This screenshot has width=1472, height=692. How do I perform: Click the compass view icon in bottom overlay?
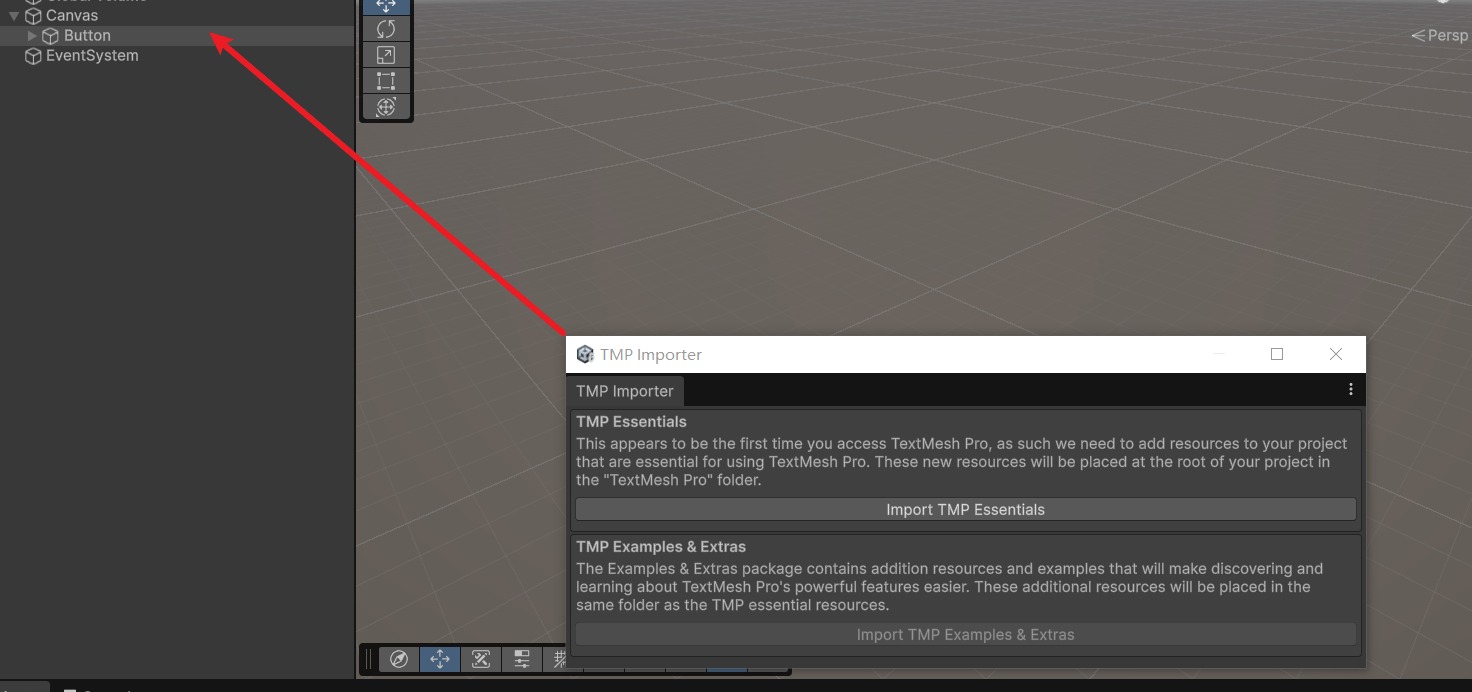pyautogui.click(x=398, y=658)
